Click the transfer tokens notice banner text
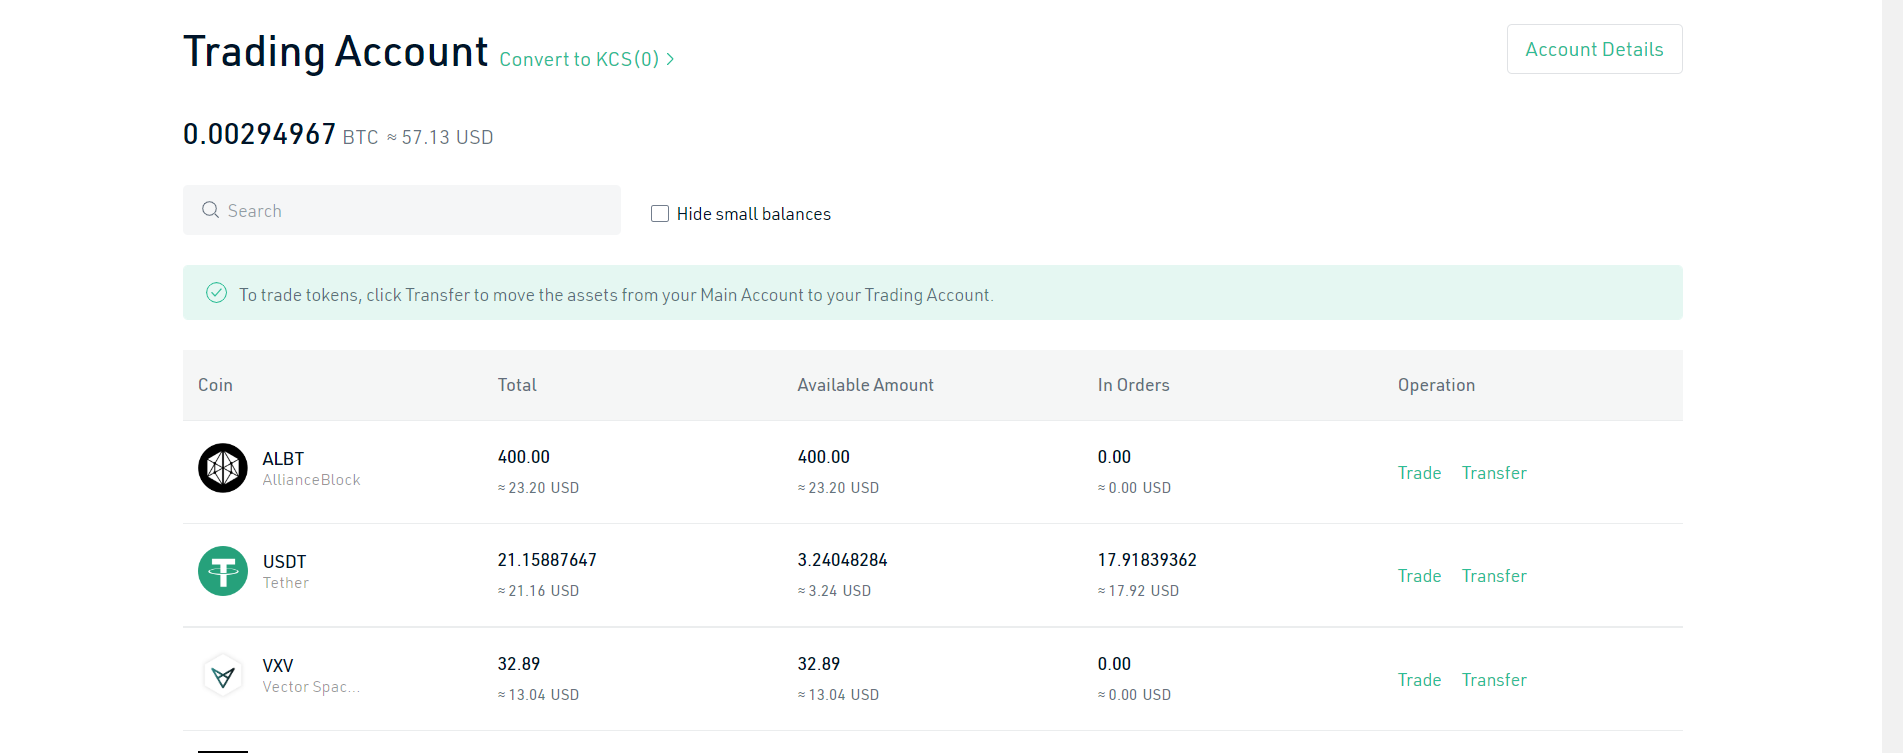This screenshot has width=1903, height=753. coord(616,295)
